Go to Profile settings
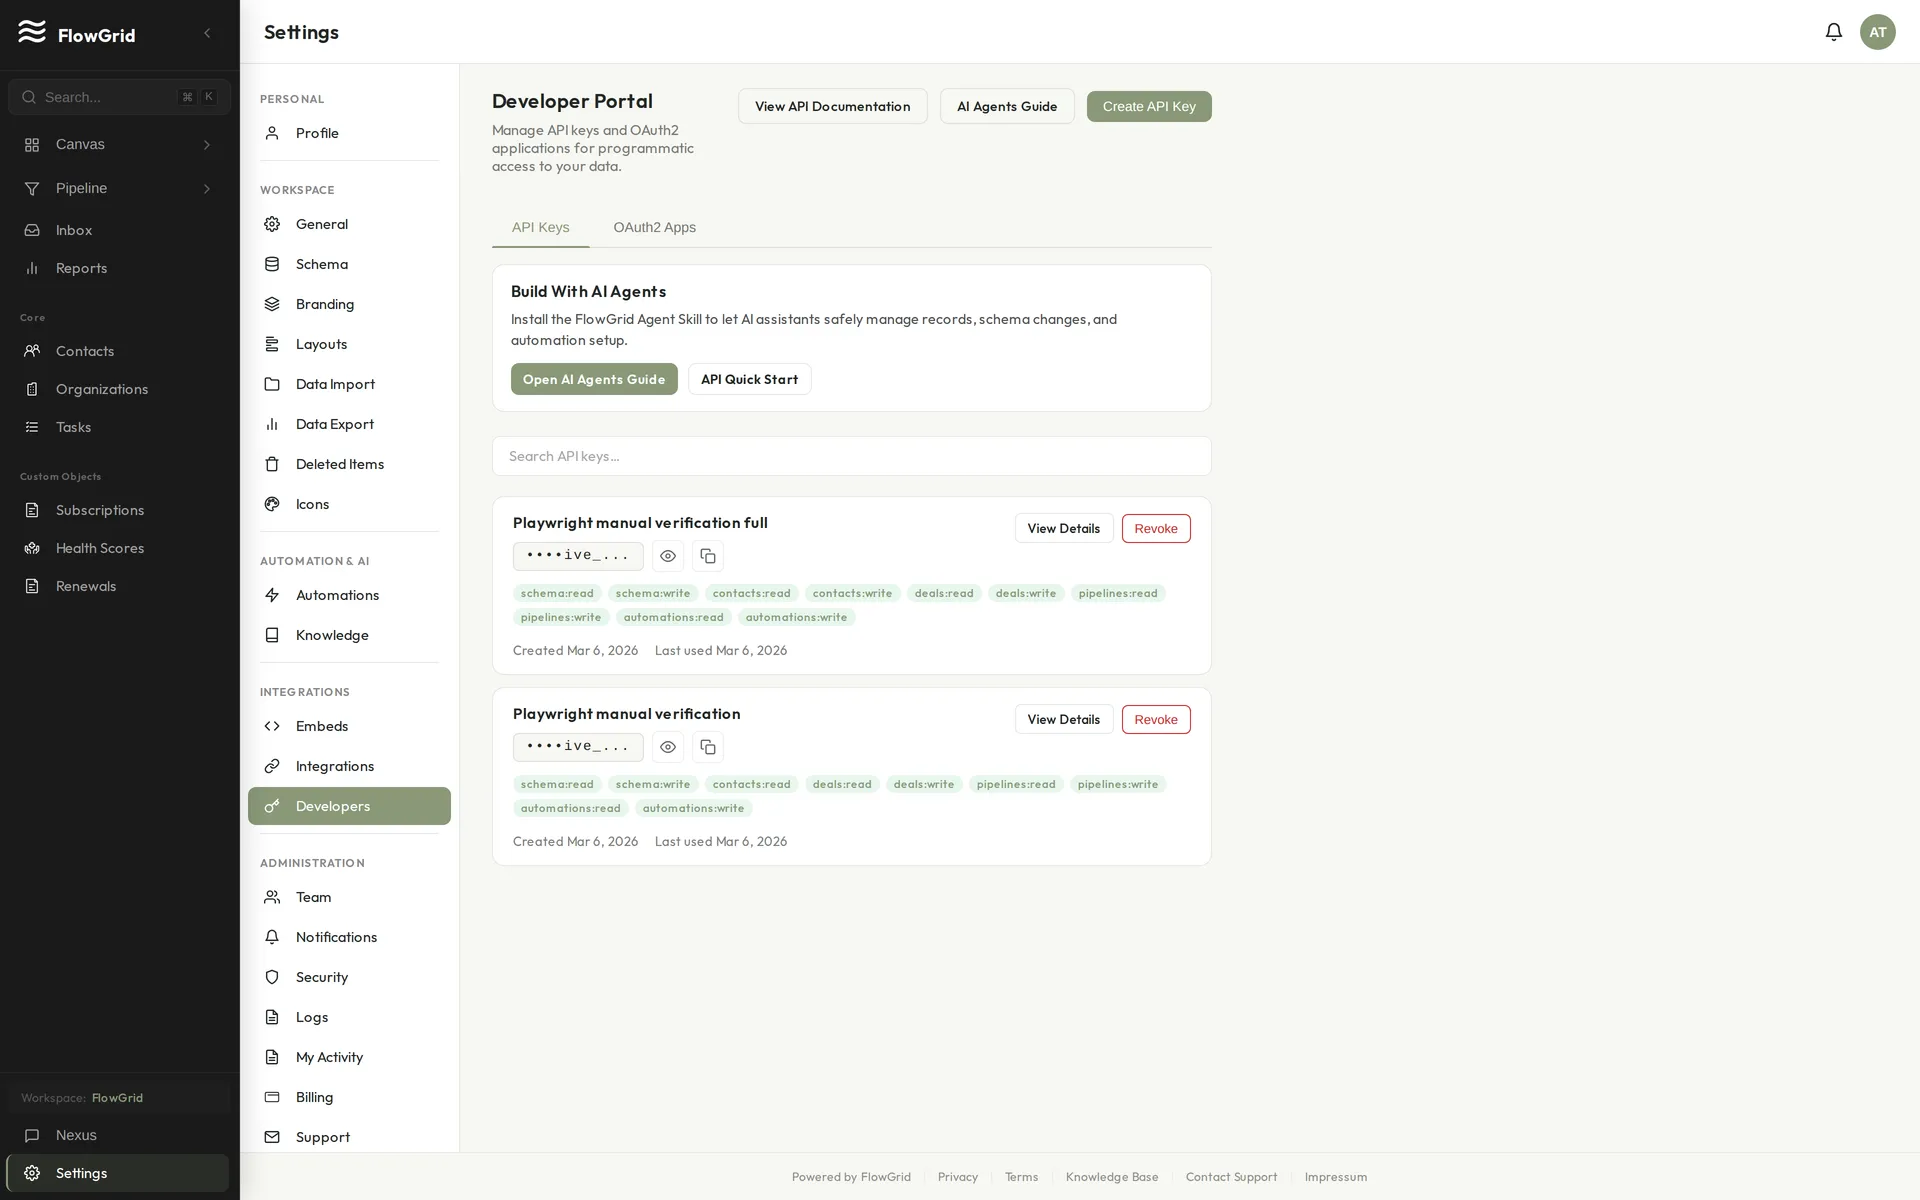 tap(349, 133)
